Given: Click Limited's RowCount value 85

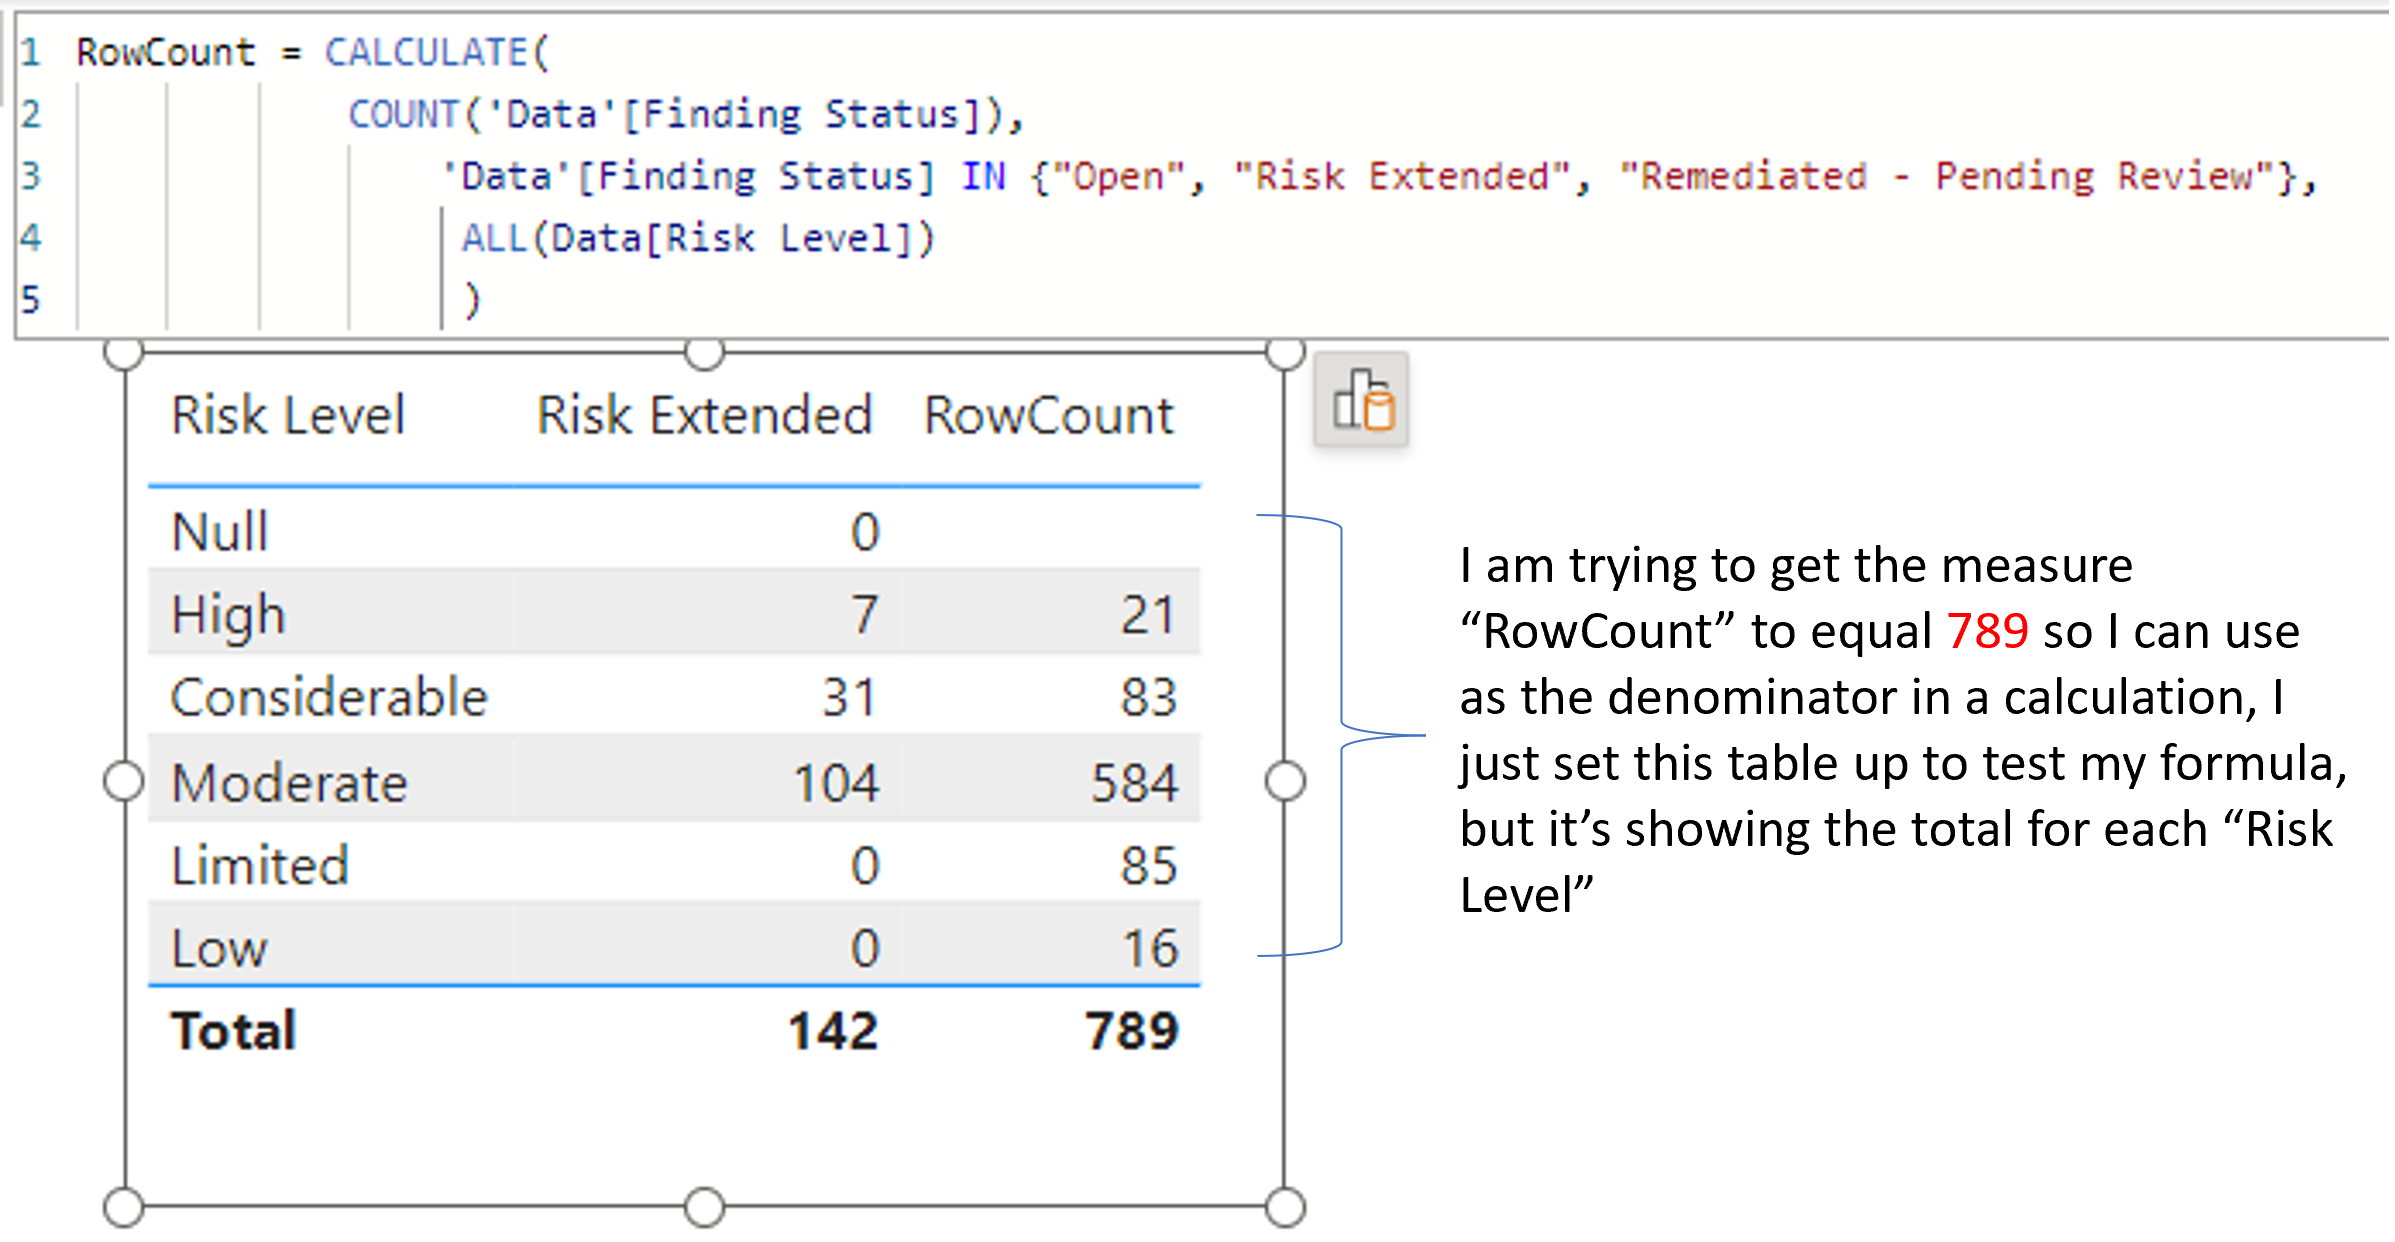Looking at the screenshot, I should [x=1148, y=865].
